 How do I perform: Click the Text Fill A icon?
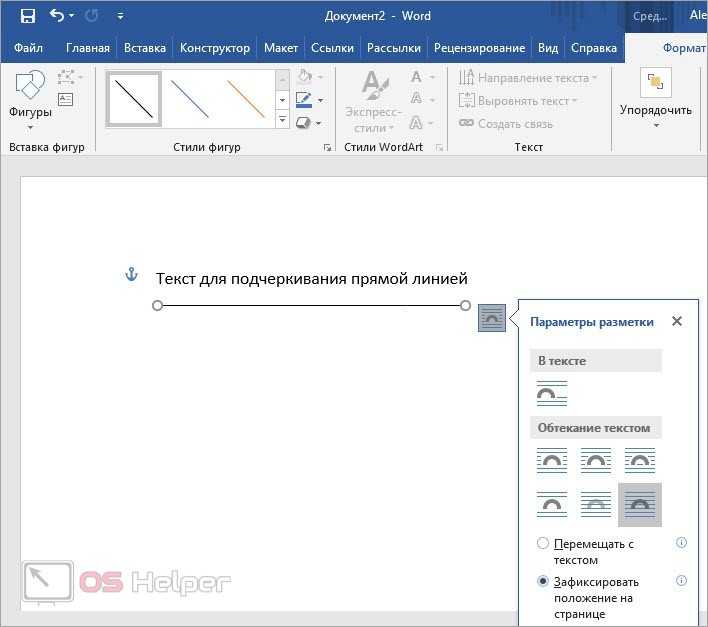416,77
